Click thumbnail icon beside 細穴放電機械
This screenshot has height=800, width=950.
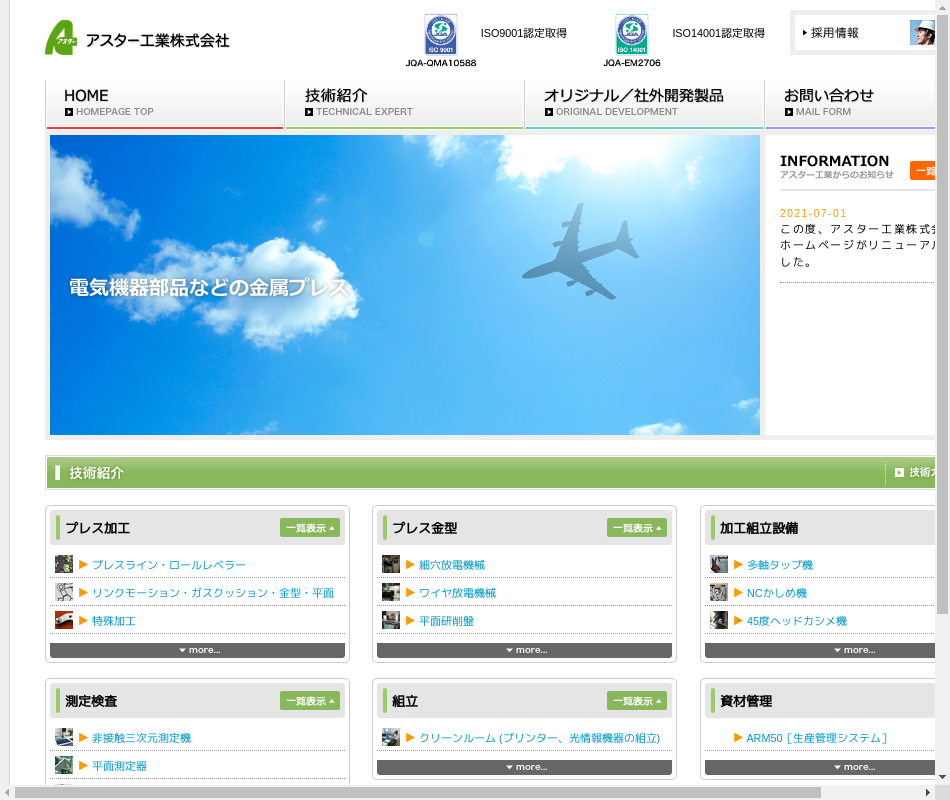click(391, 564)
